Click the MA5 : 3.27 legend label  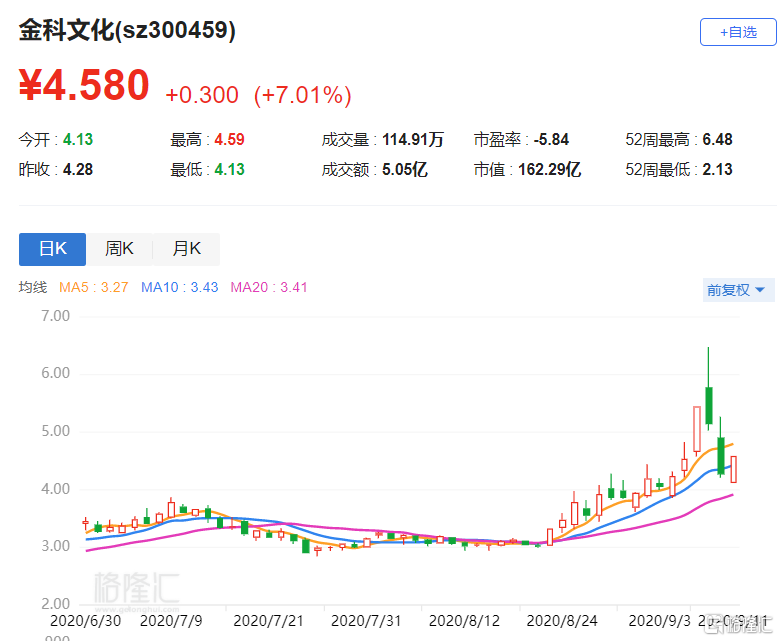click(93, 287)
